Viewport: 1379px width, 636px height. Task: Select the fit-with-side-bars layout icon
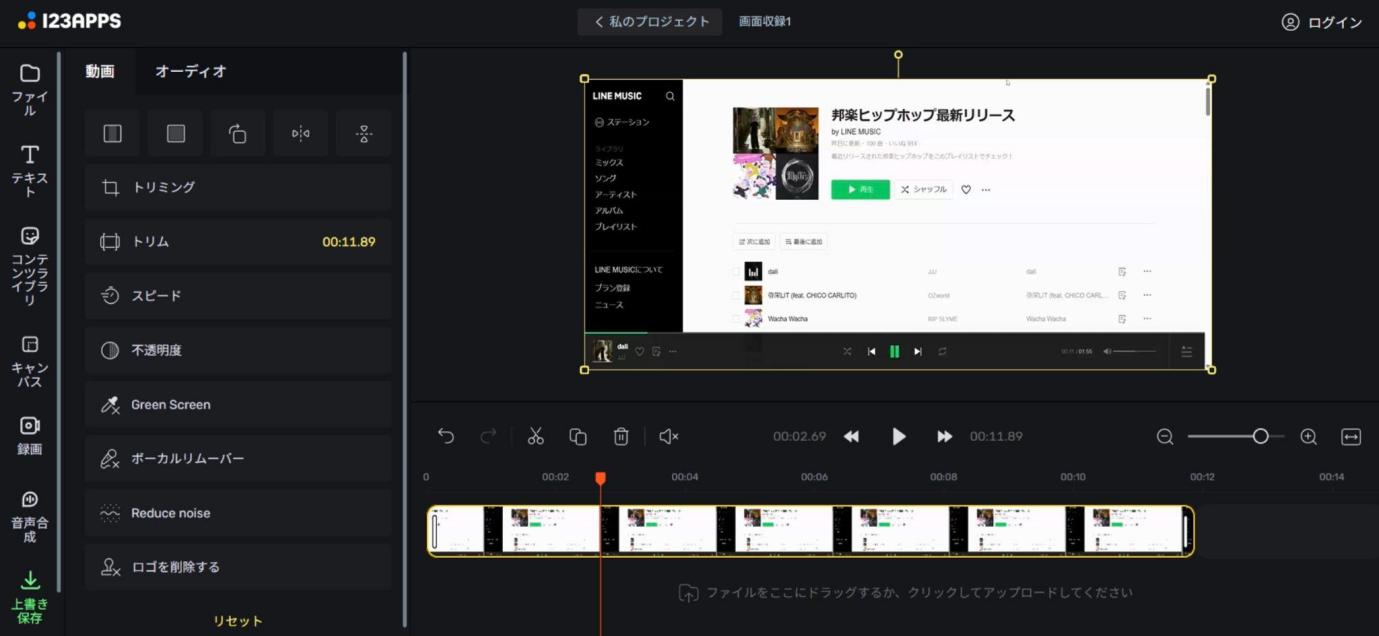click(x=112, y=133)
